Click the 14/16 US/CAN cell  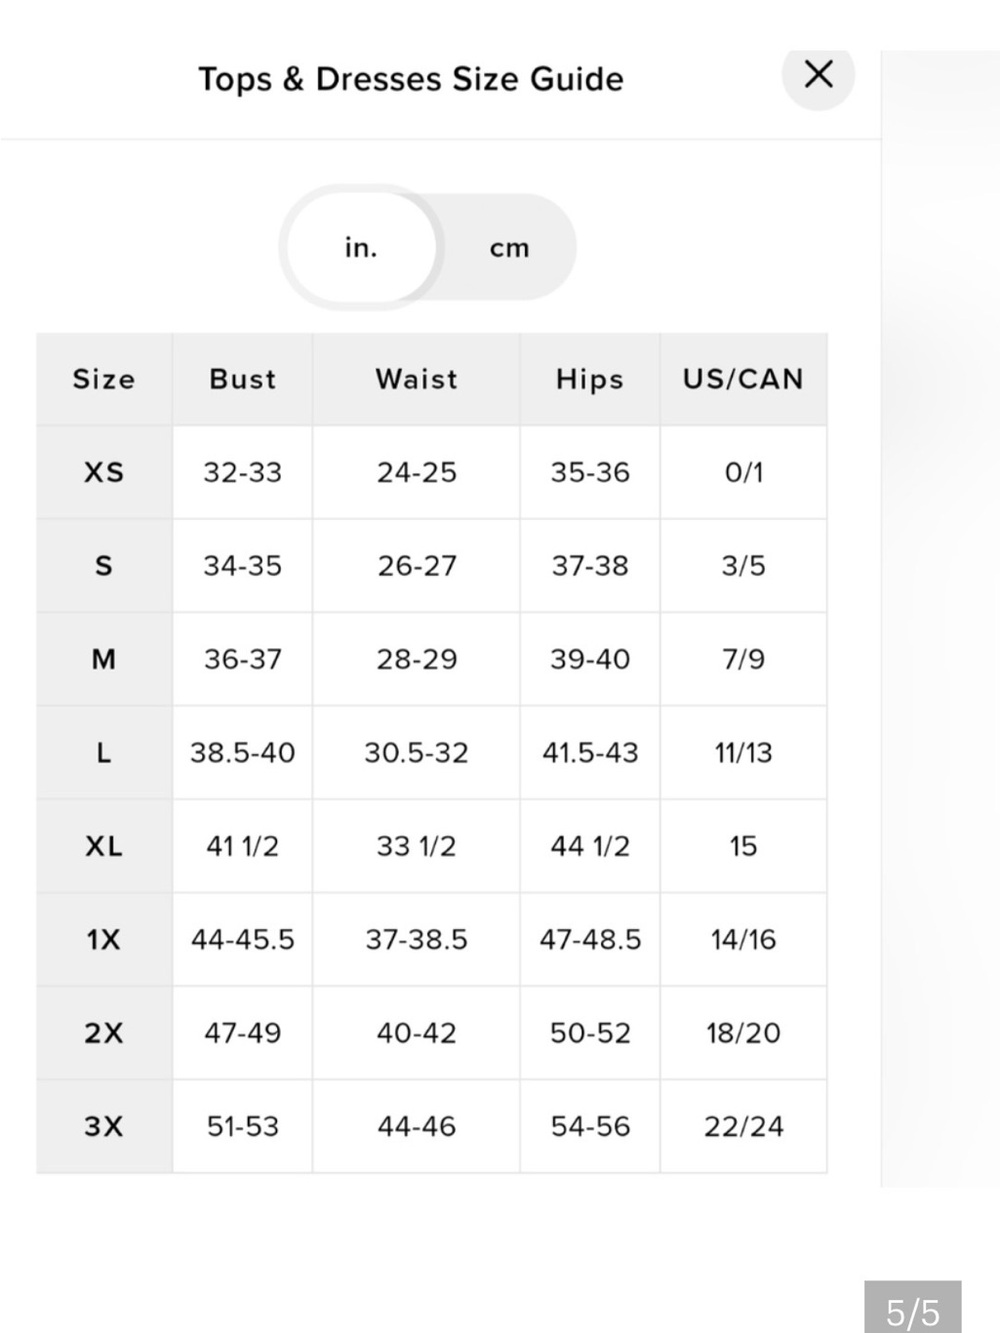click(x=743, y=940)
